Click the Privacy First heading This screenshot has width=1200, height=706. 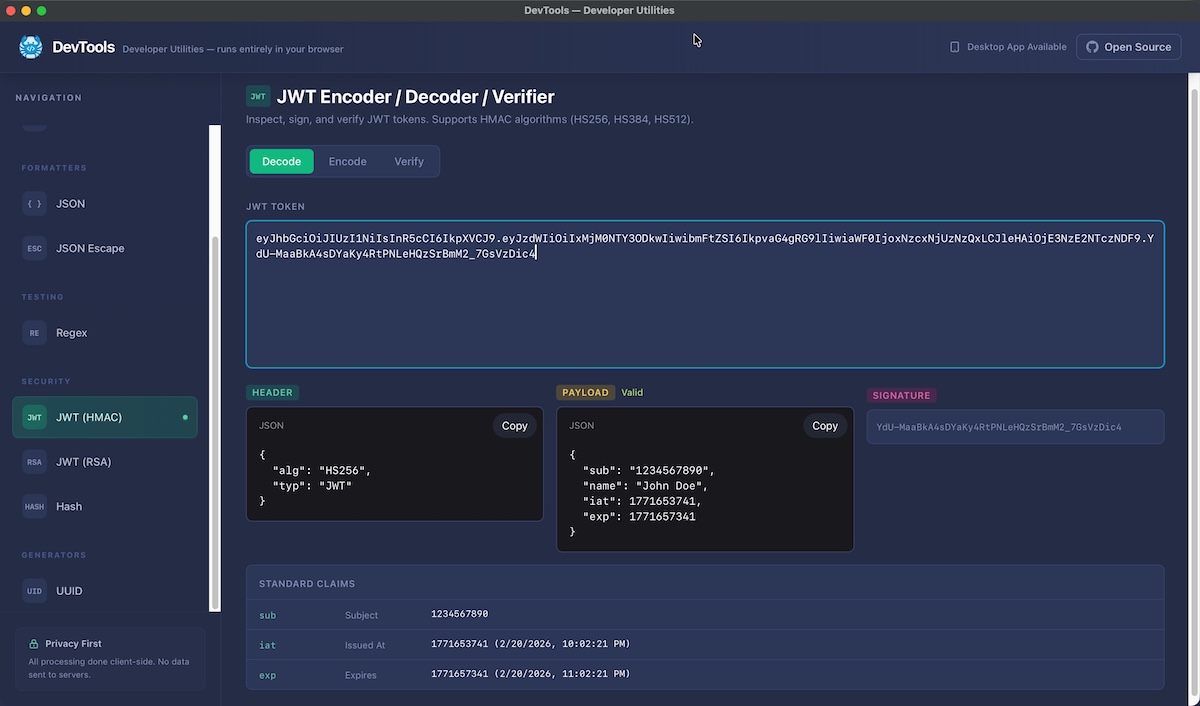(73, 644)
